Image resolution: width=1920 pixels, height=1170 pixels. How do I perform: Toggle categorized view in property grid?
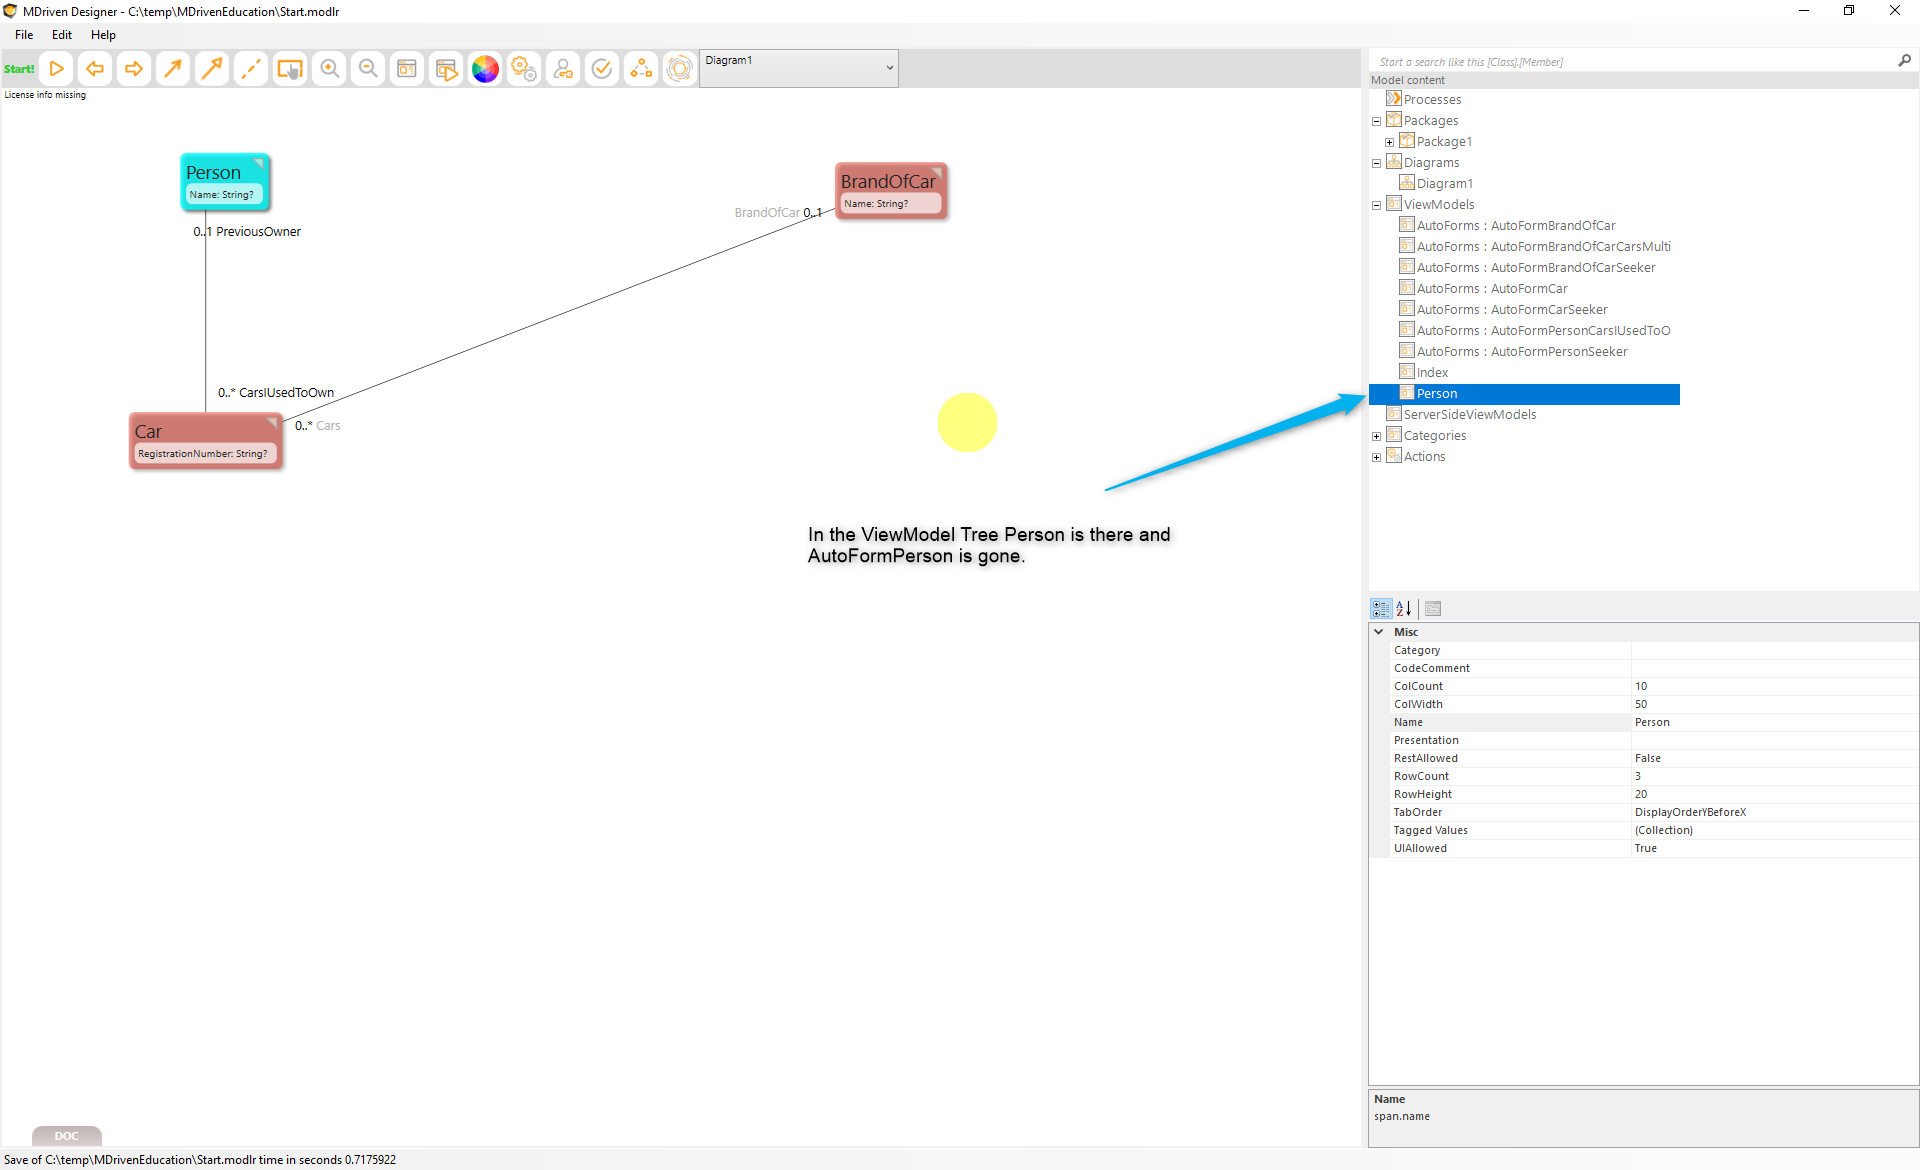(x=1381, y=608)
